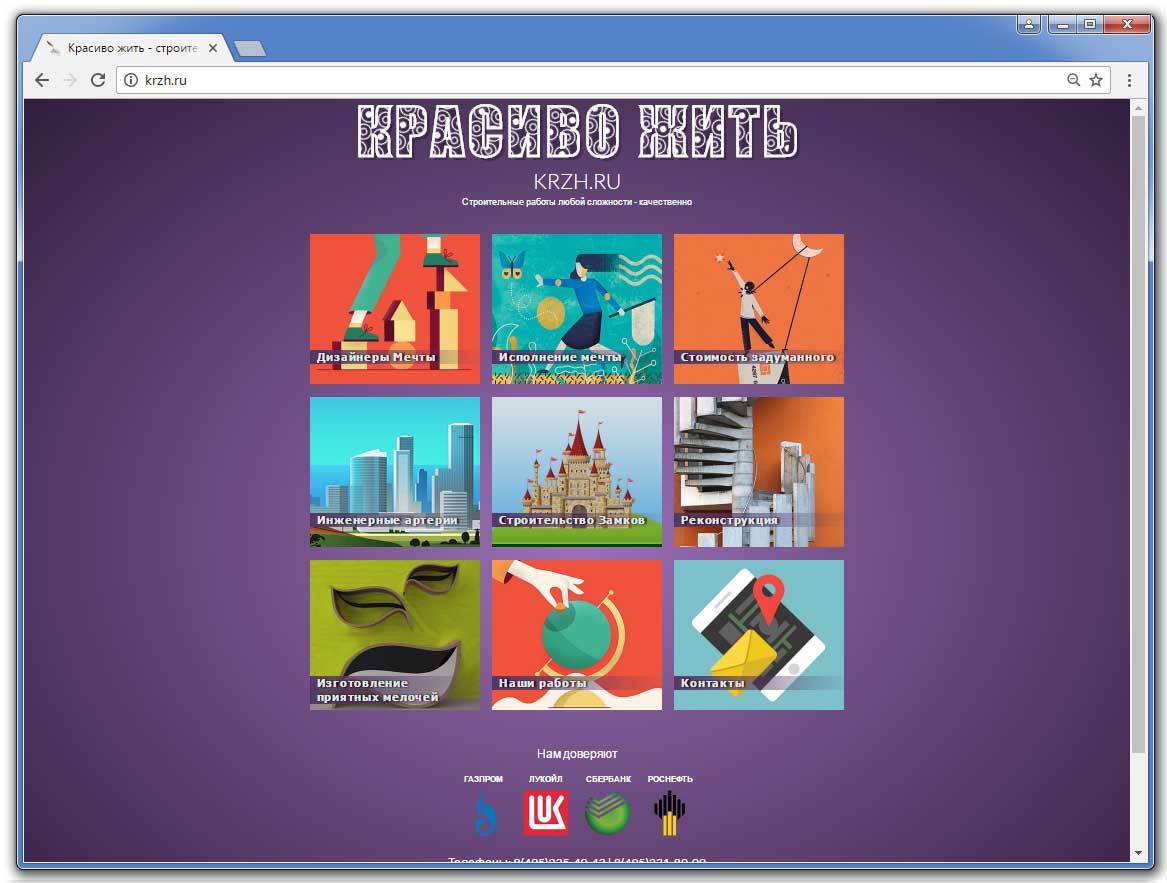Open the Наши работы tile

[x=577, y=635]
